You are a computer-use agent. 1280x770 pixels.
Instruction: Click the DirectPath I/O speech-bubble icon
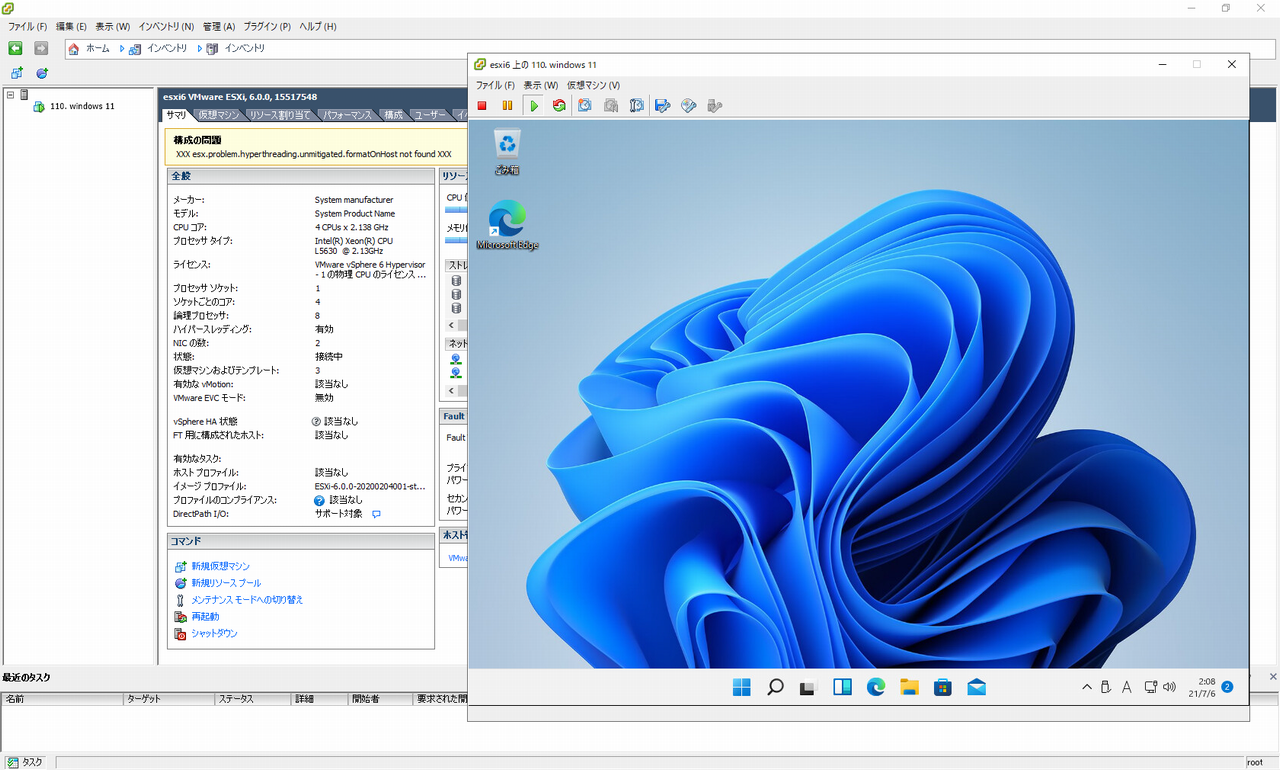pos(376,514)
